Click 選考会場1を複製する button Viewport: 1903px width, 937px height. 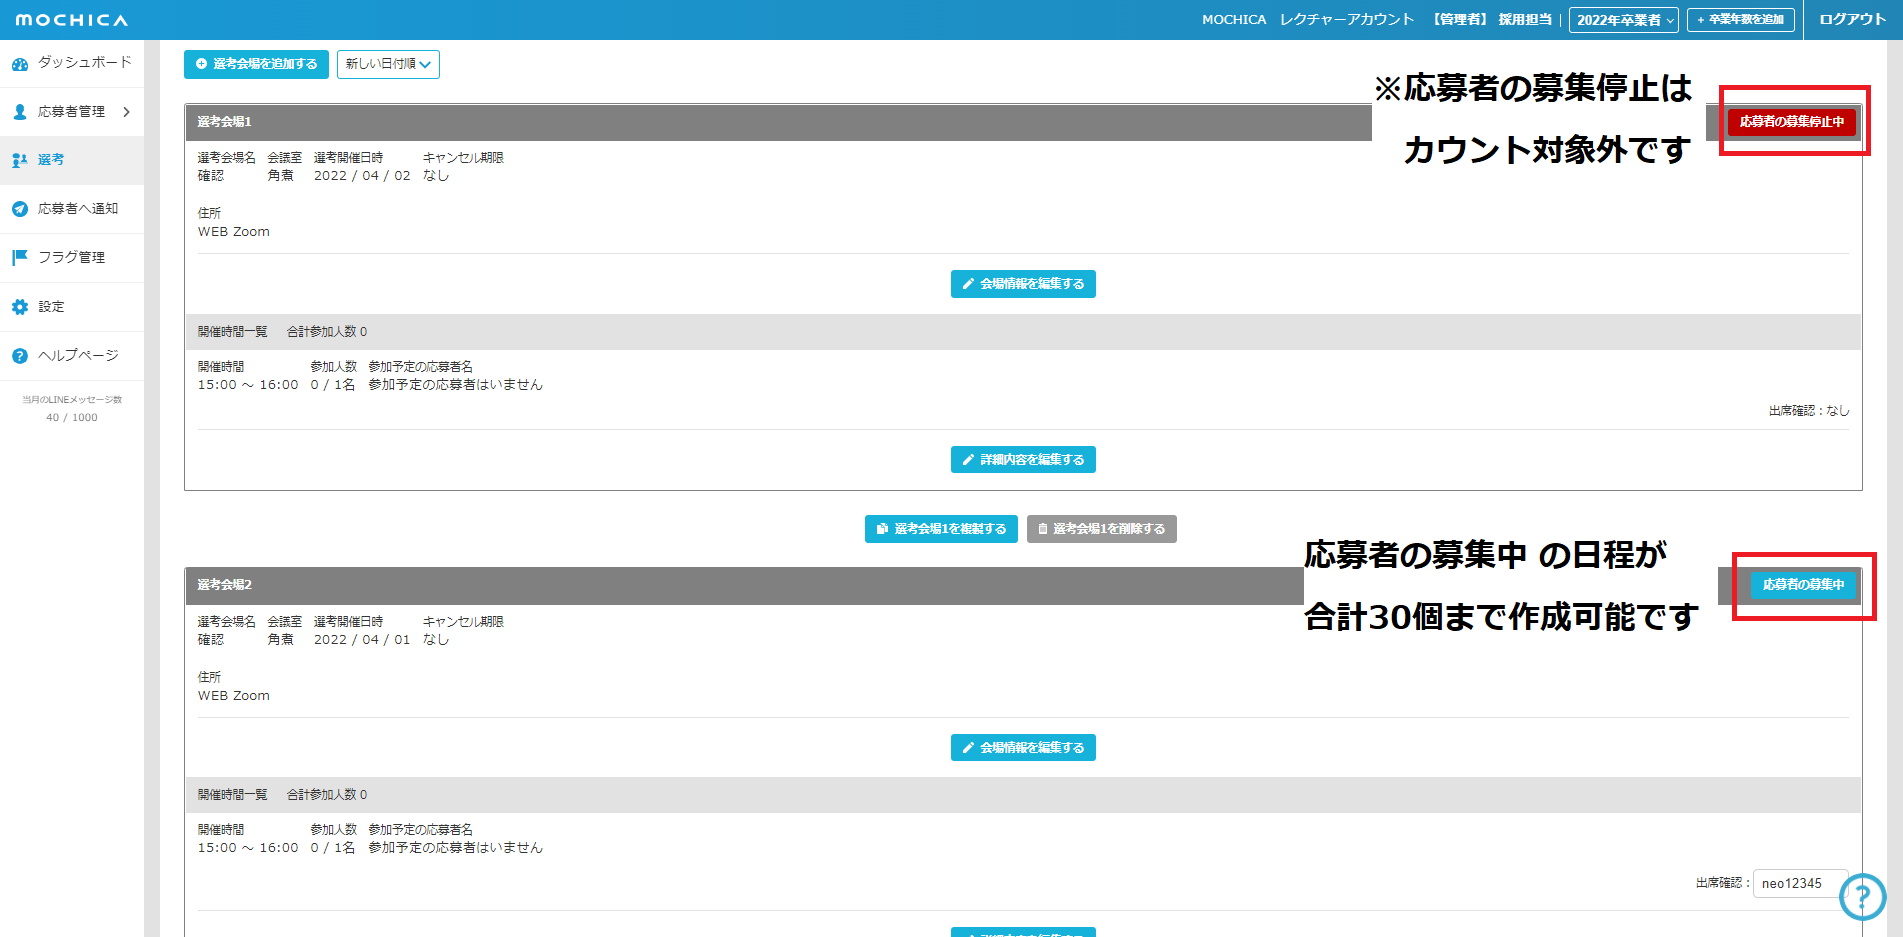[x=941, y=529]
